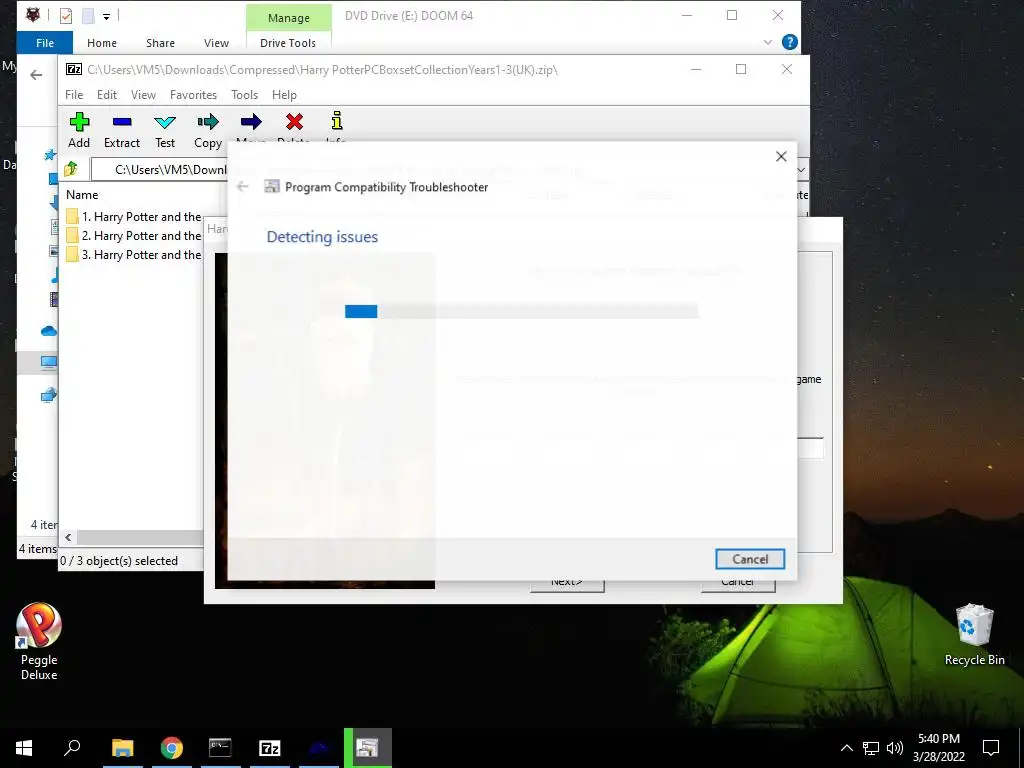The height and width of the screenshot is (768, 1024).
Task: Cancel the Program Compatibility Troubleshooter
Action: 750,559
